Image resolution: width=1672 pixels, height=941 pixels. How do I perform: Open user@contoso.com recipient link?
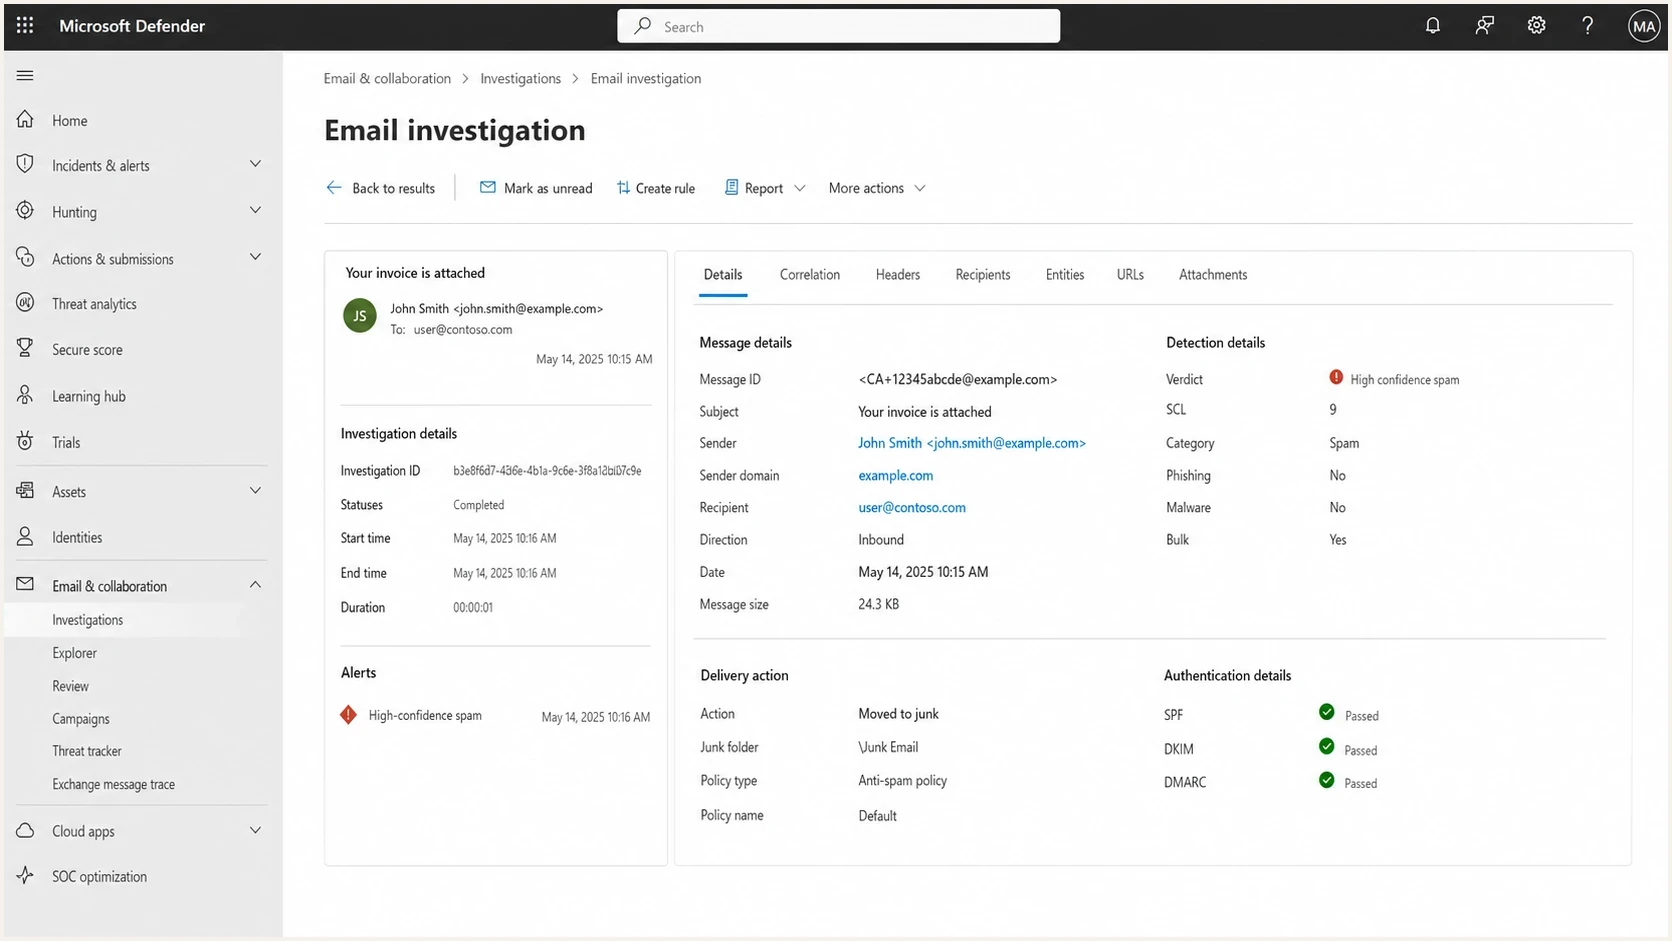912,508
